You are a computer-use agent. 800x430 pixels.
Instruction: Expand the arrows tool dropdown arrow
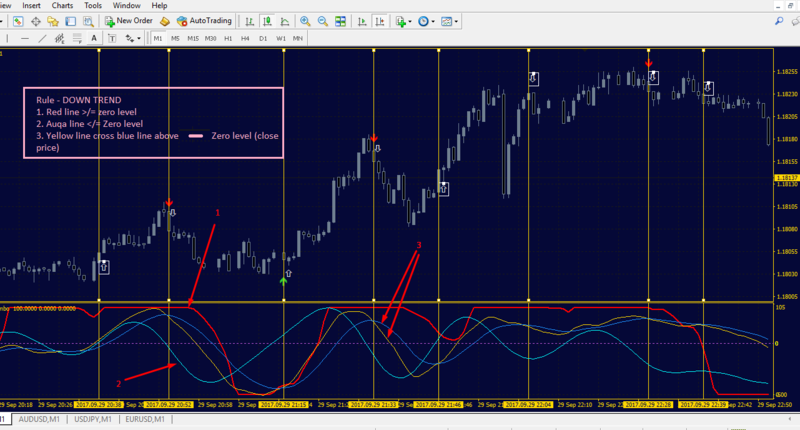tap(139, 38)
